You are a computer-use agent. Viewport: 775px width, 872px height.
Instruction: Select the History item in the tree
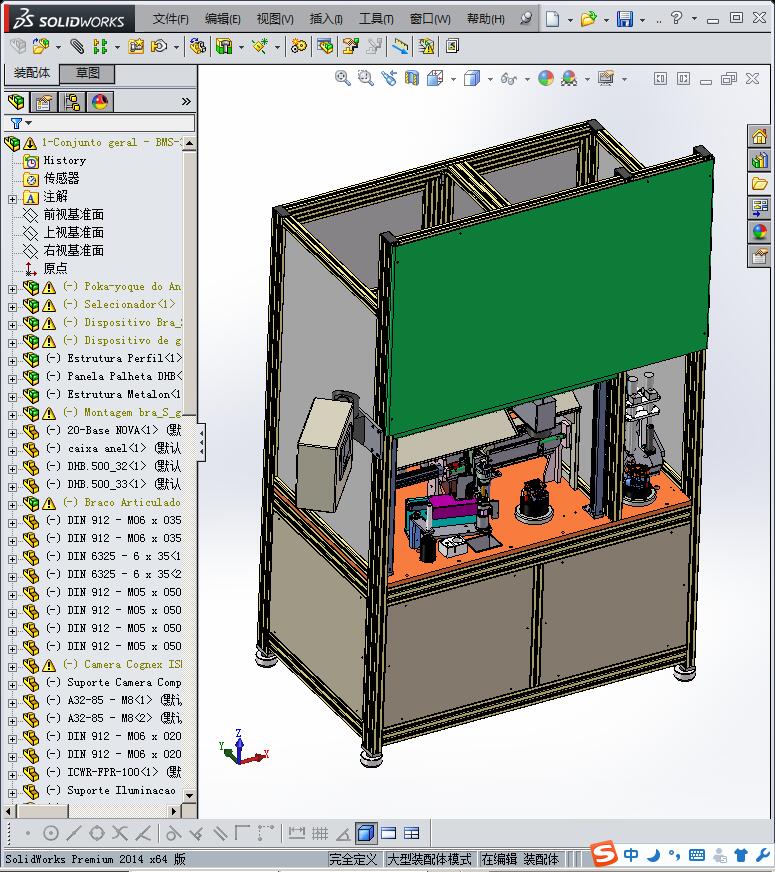click(65, 160)
